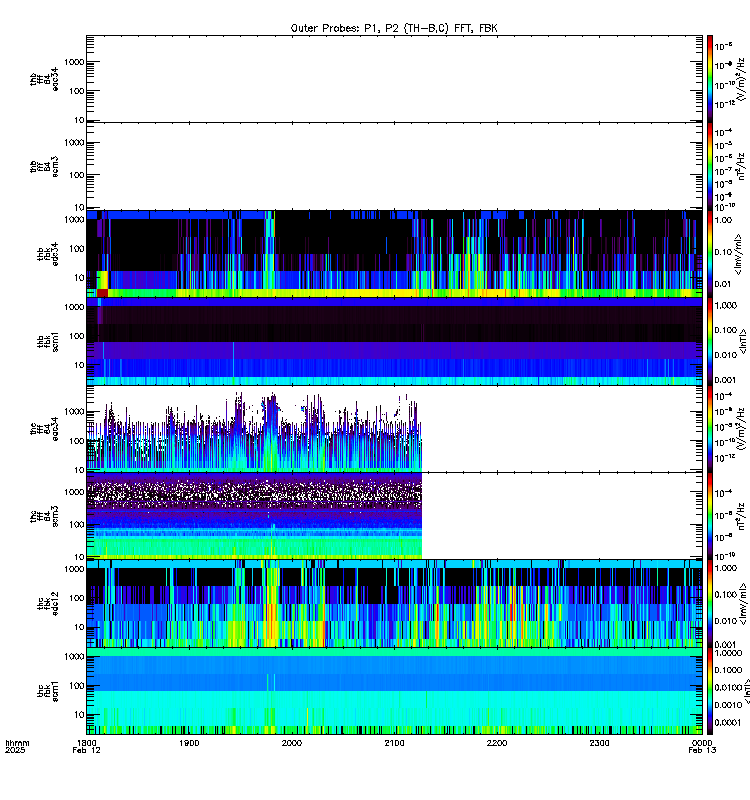Click the color bar beside thb fff scm3 panel

pyautogui.click(x=710, y=166)
